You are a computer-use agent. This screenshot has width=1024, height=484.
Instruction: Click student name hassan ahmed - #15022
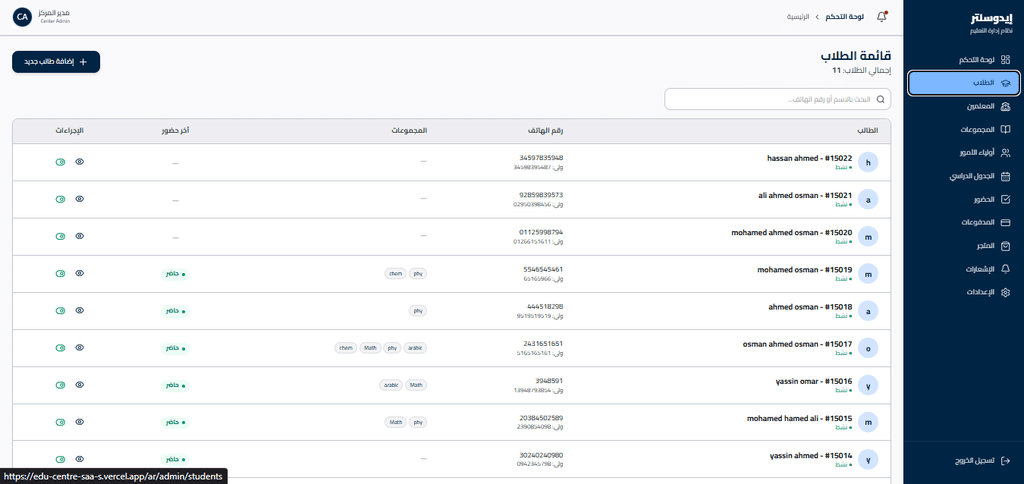click(x=810, y=158)
